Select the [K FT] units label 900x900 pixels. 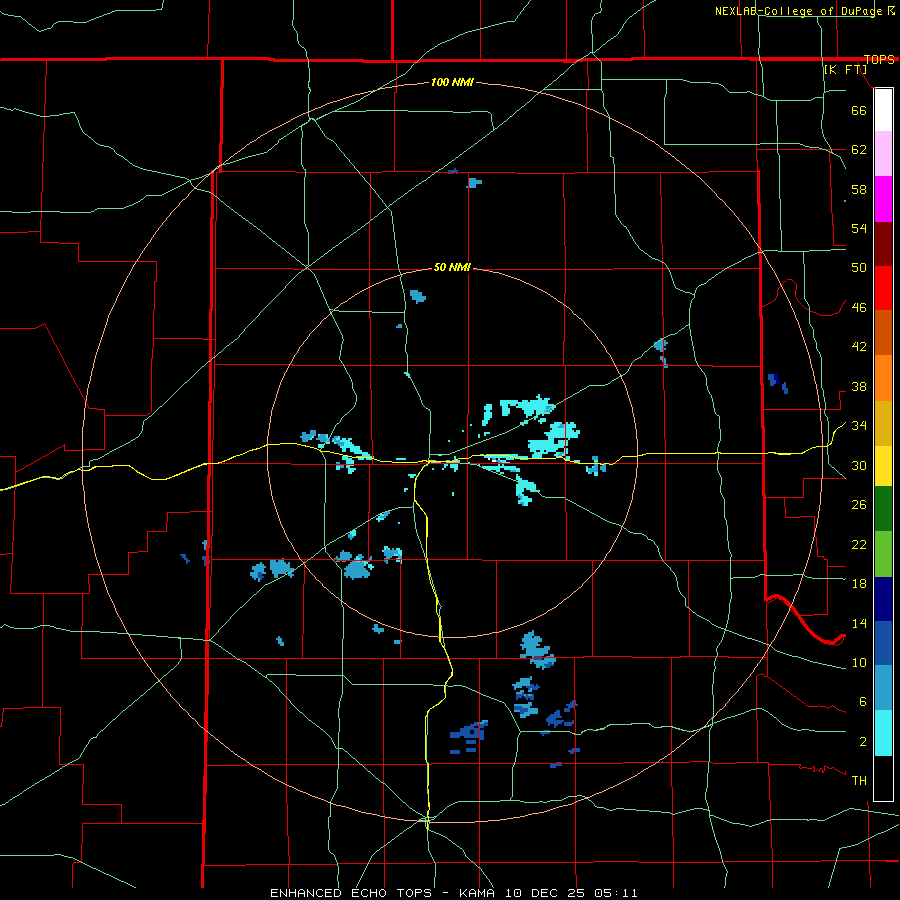845,70
